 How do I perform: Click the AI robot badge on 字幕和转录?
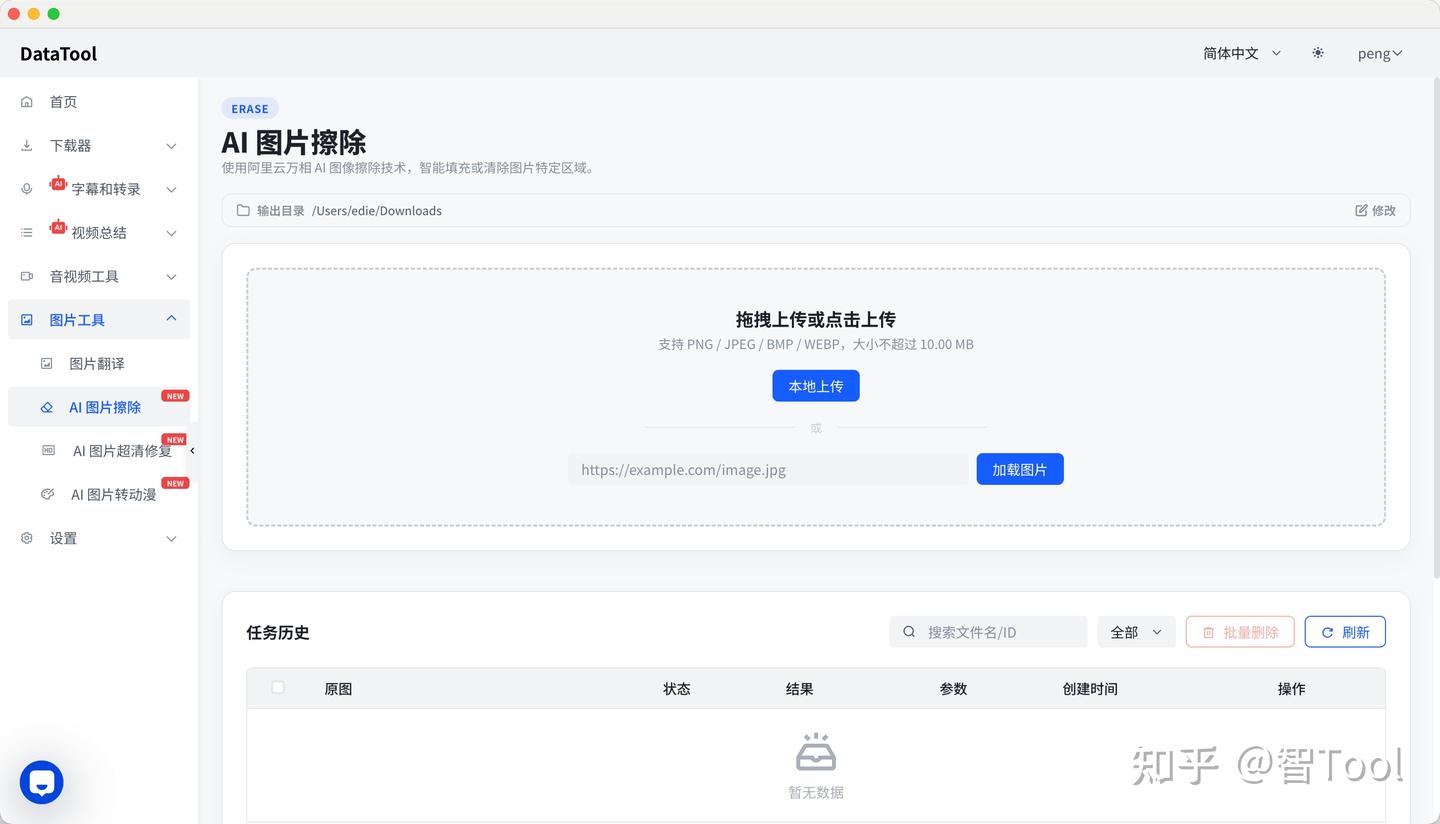tap(58, 184)
